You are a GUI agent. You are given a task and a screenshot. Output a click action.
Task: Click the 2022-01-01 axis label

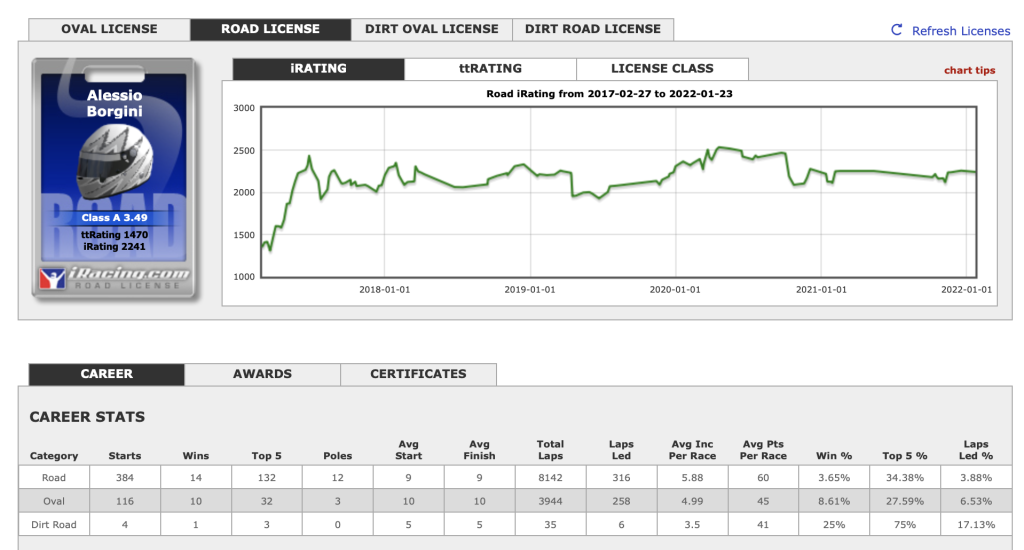click(967, 289)
